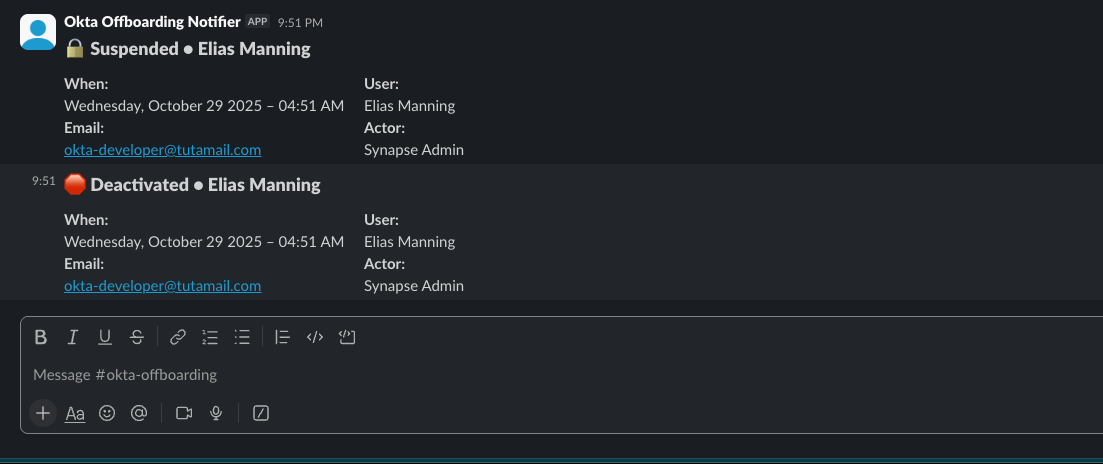1103x464 pixels.
Task: Apply underline formatting to message
Action: [104, 337]
